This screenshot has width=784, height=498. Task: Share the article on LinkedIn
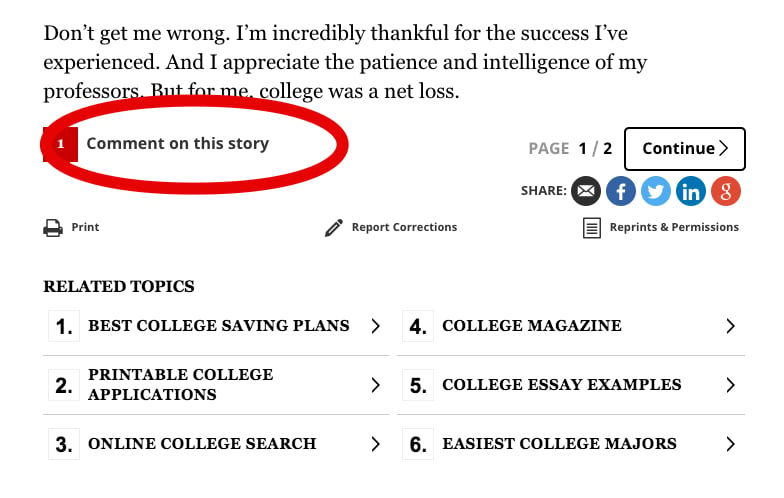(690, 191)
